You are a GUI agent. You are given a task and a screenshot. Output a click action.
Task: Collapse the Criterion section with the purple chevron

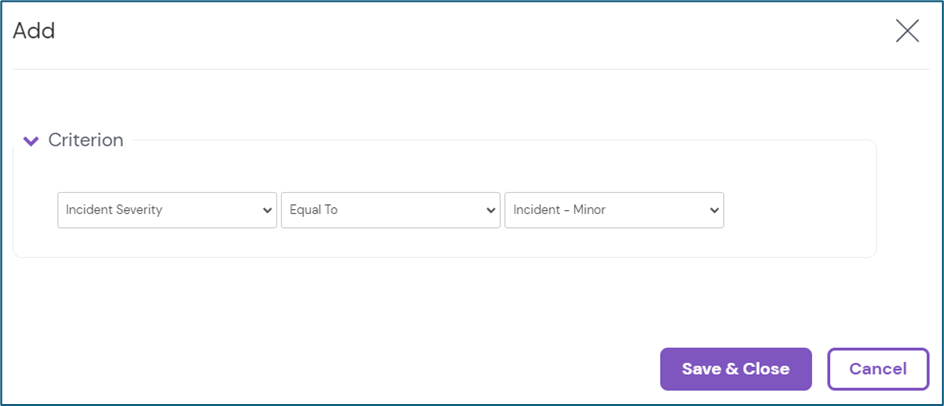31,141
